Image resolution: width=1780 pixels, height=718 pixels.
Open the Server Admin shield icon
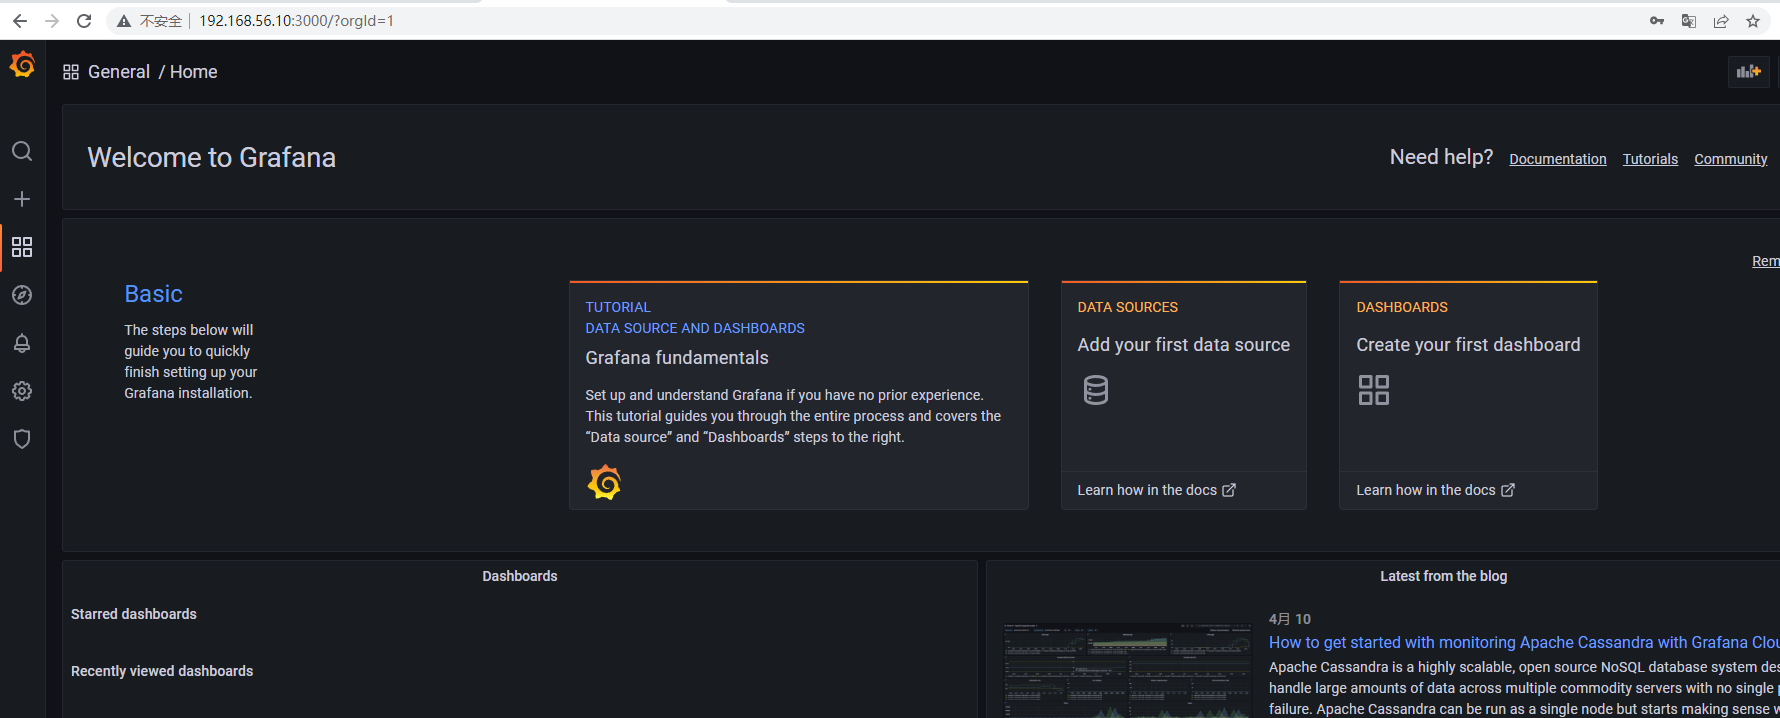22,439
